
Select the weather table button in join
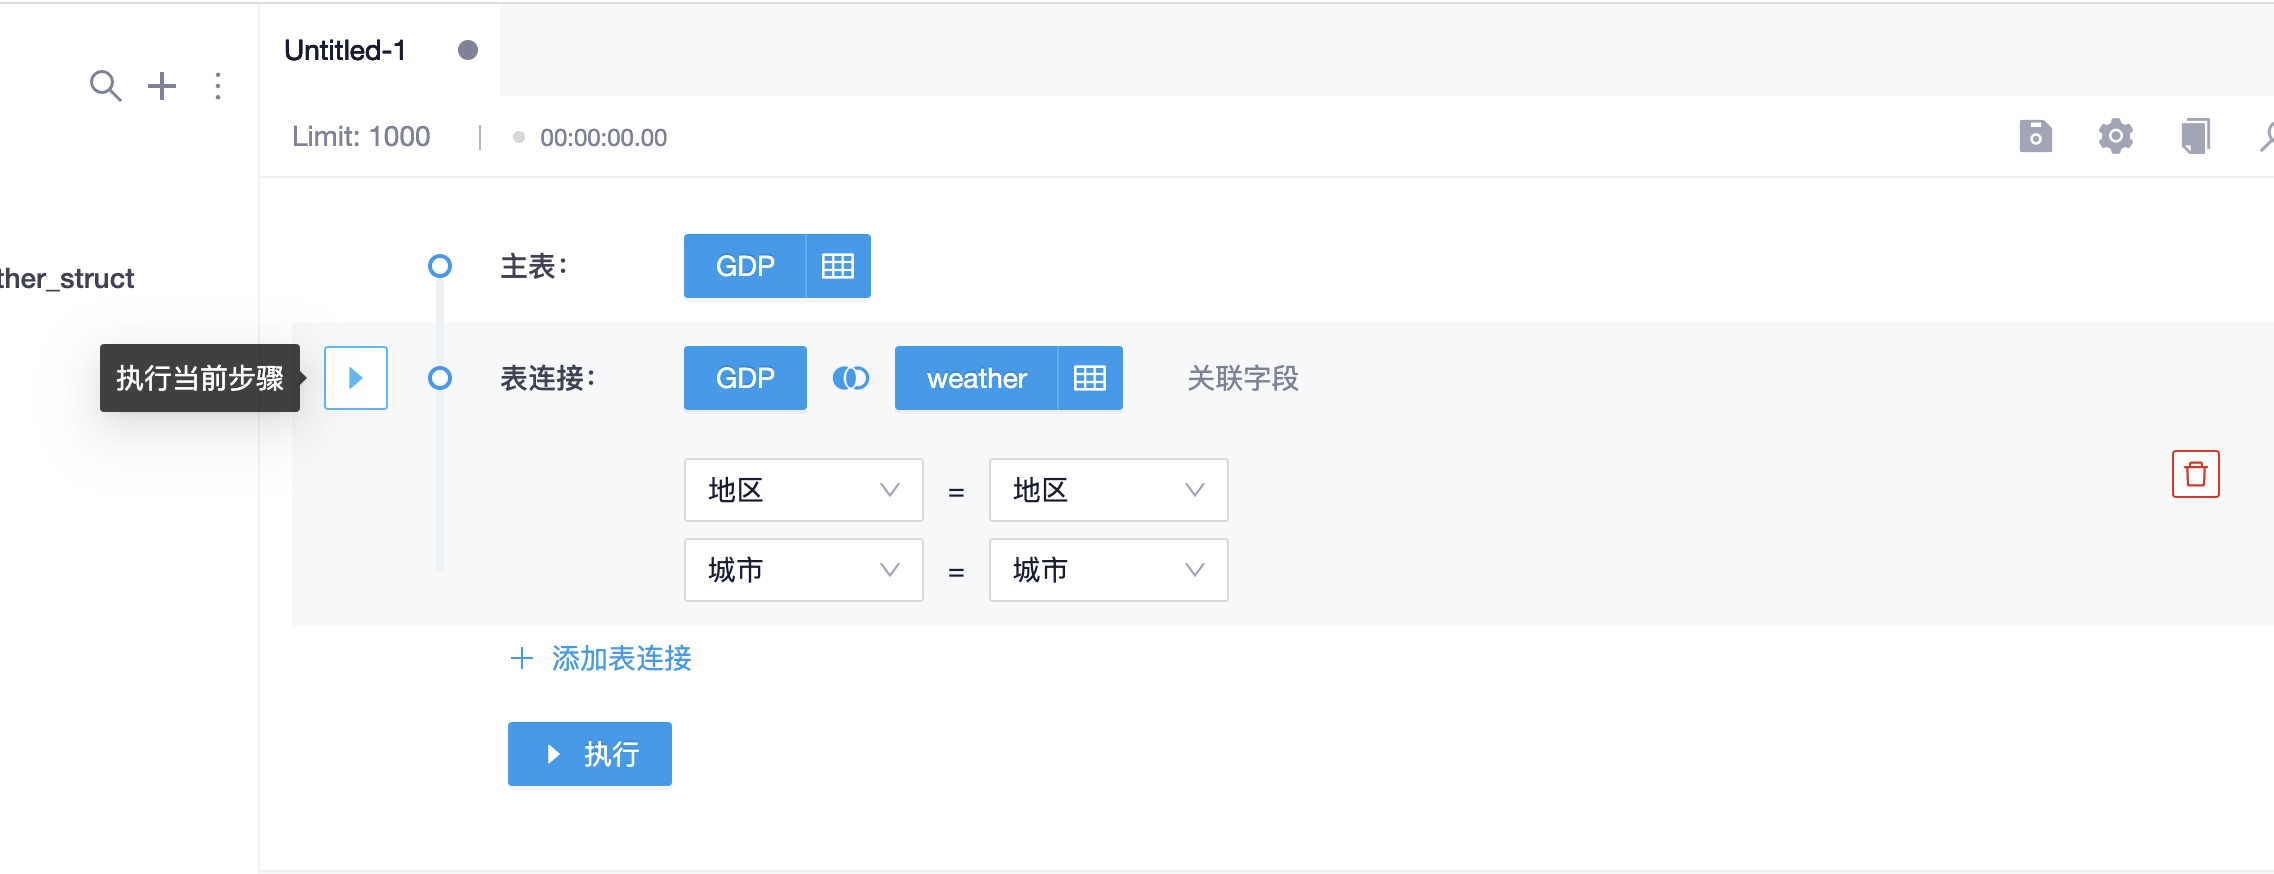[x=976, y=378]
